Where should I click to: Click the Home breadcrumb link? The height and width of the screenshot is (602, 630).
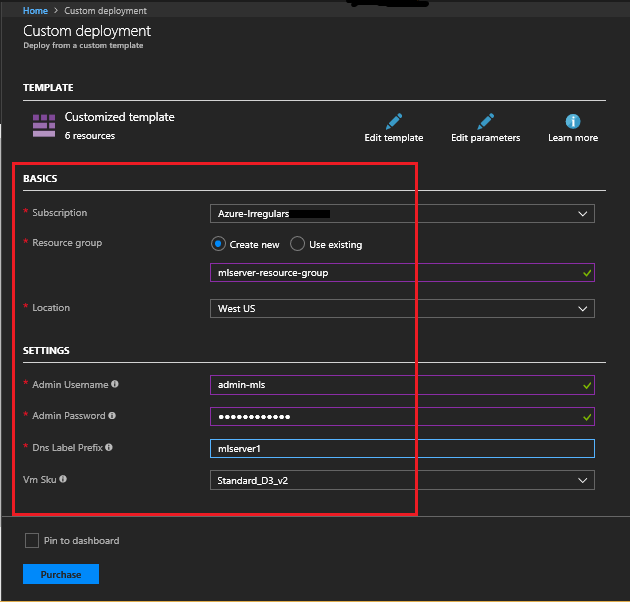pyautogui.click(x=35, y=11)
